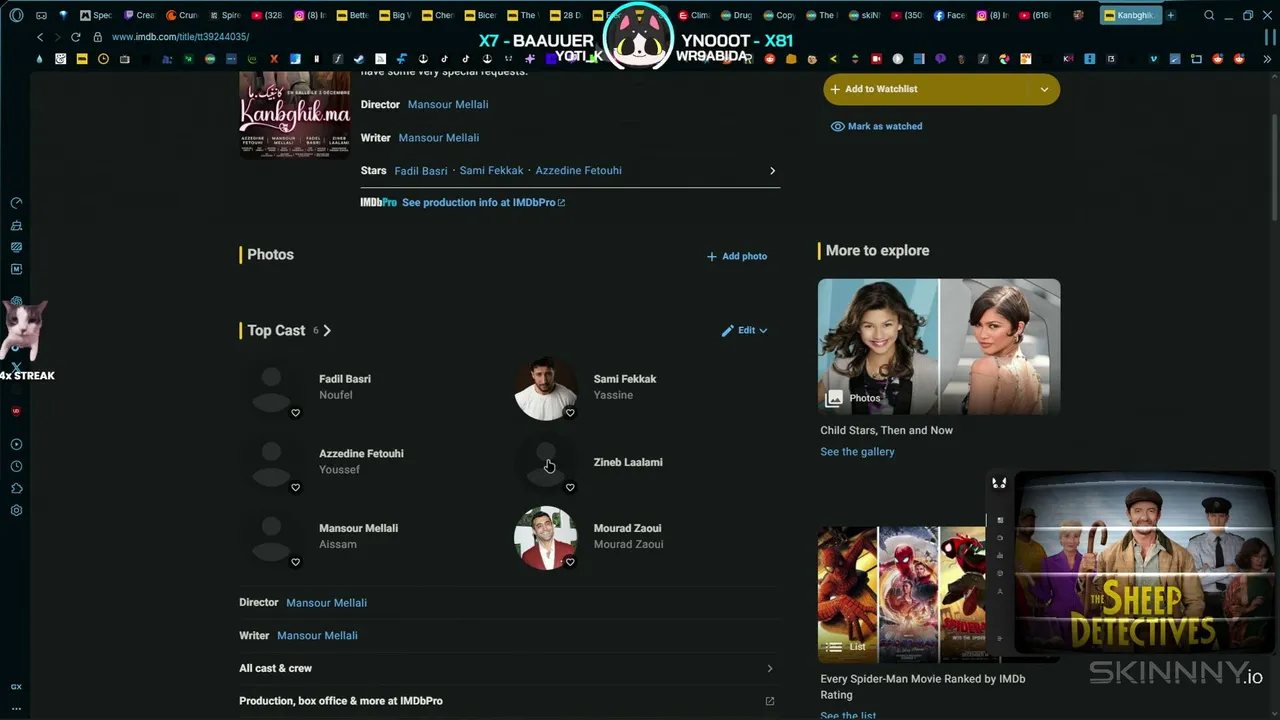
Task: Expand the Edit dropdown chevron
Action: [x=763, y=331]
